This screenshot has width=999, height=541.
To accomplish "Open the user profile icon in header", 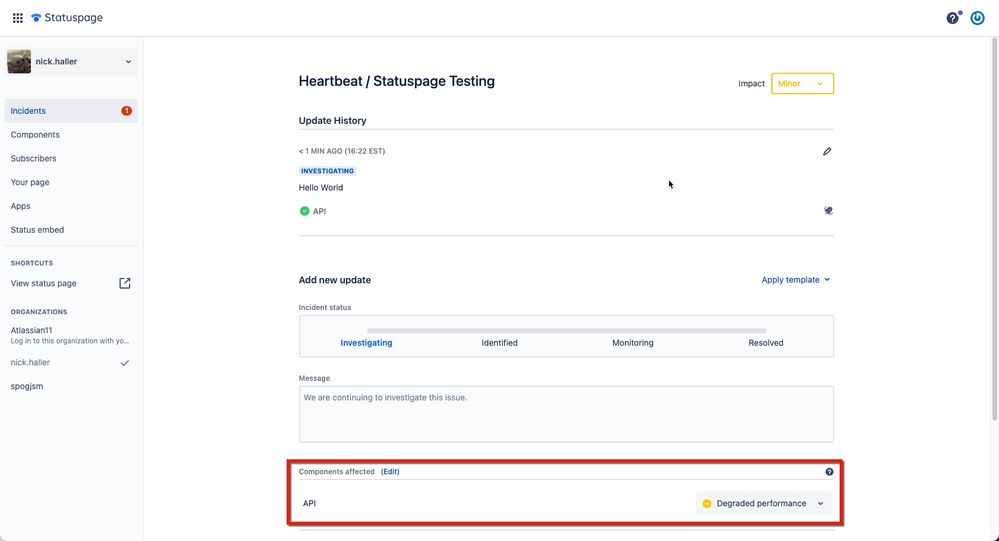I will 977,18.
